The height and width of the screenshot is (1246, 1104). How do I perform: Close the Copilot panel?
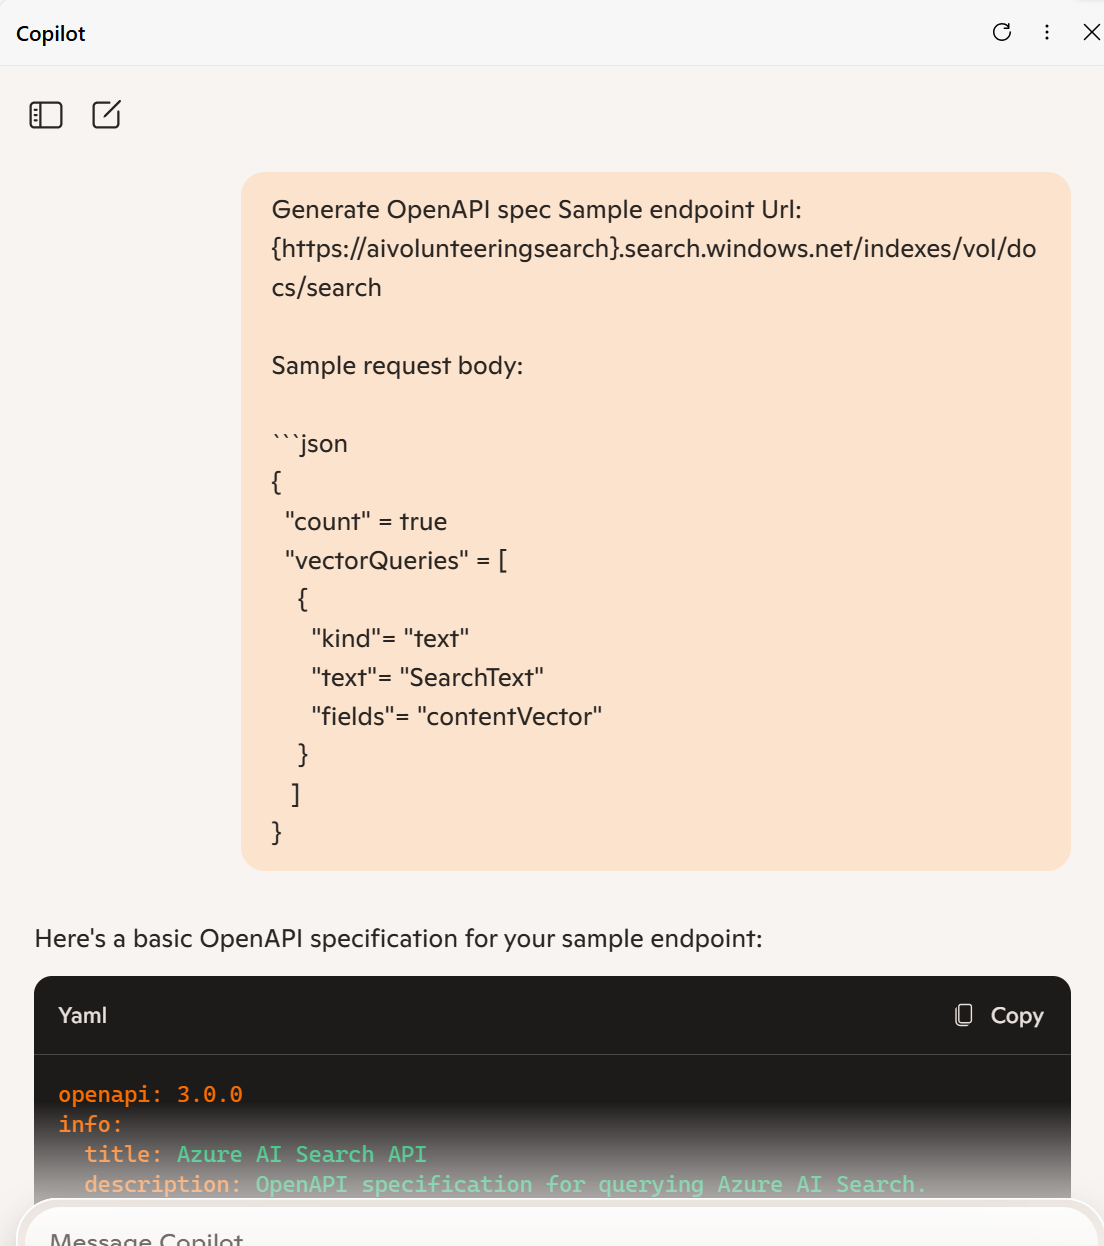point(1091,32)
